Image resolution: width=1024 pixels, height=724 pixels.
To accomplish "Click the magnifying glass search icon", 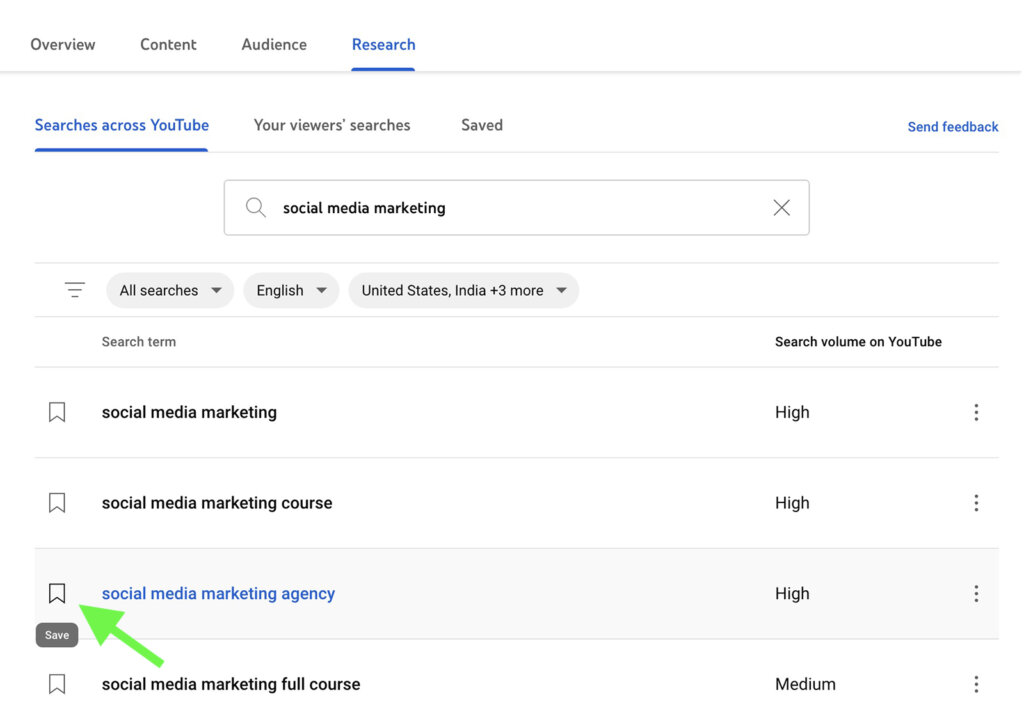I will click(255, 207).
